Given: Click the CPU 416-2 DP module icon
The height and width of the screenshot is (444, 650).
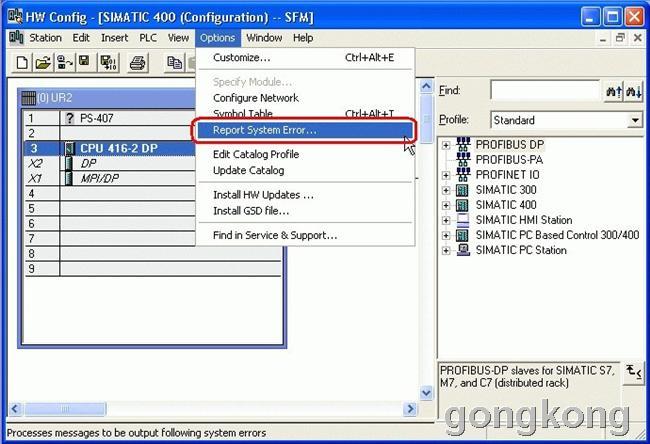Looking at the screenshot, I should pyautogui.click(x=70, y=148).
